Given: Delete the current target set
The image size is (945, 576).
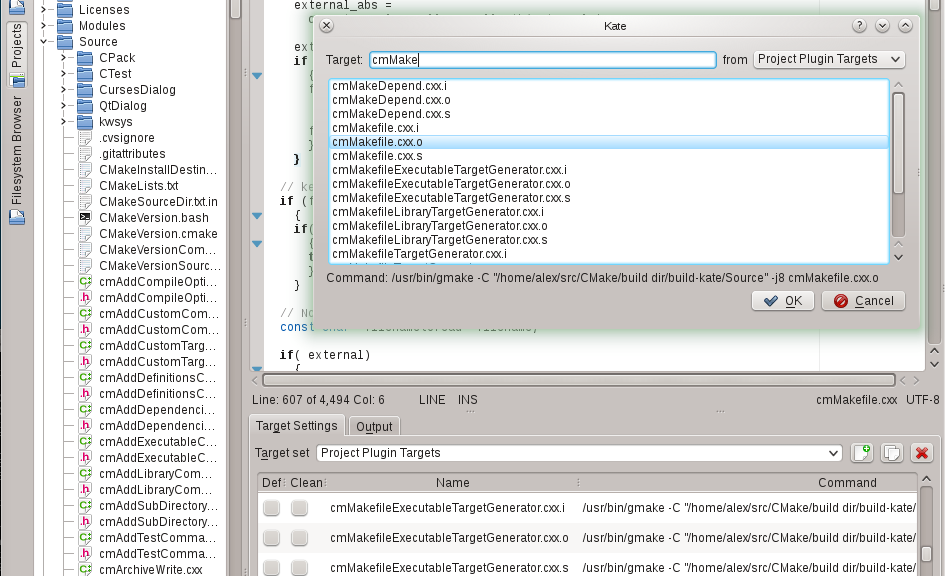Looking at the screenshot, I should 922,453.
